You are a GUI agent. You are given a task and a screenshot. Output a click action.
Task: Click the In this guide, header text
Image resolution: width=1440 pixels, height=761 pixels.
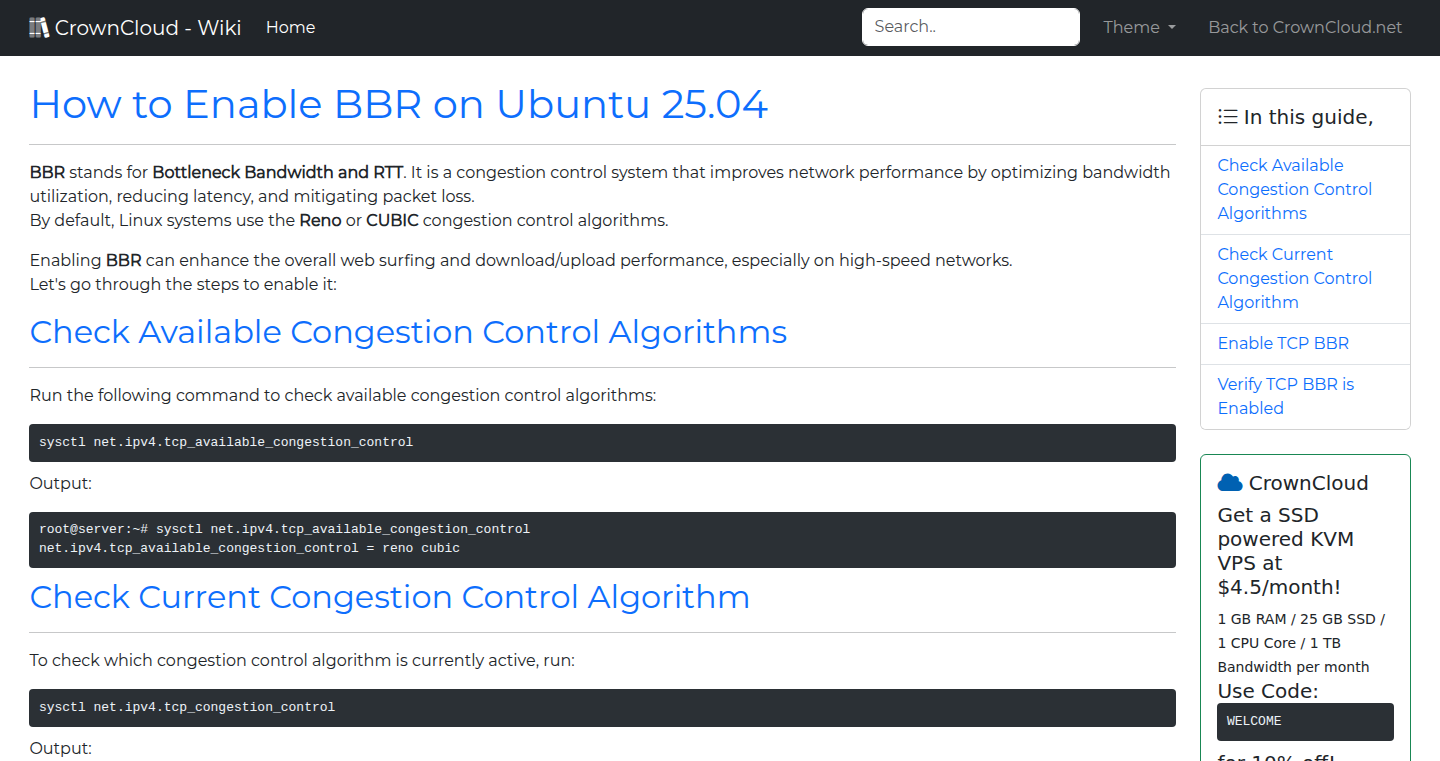click(1308, 117)
